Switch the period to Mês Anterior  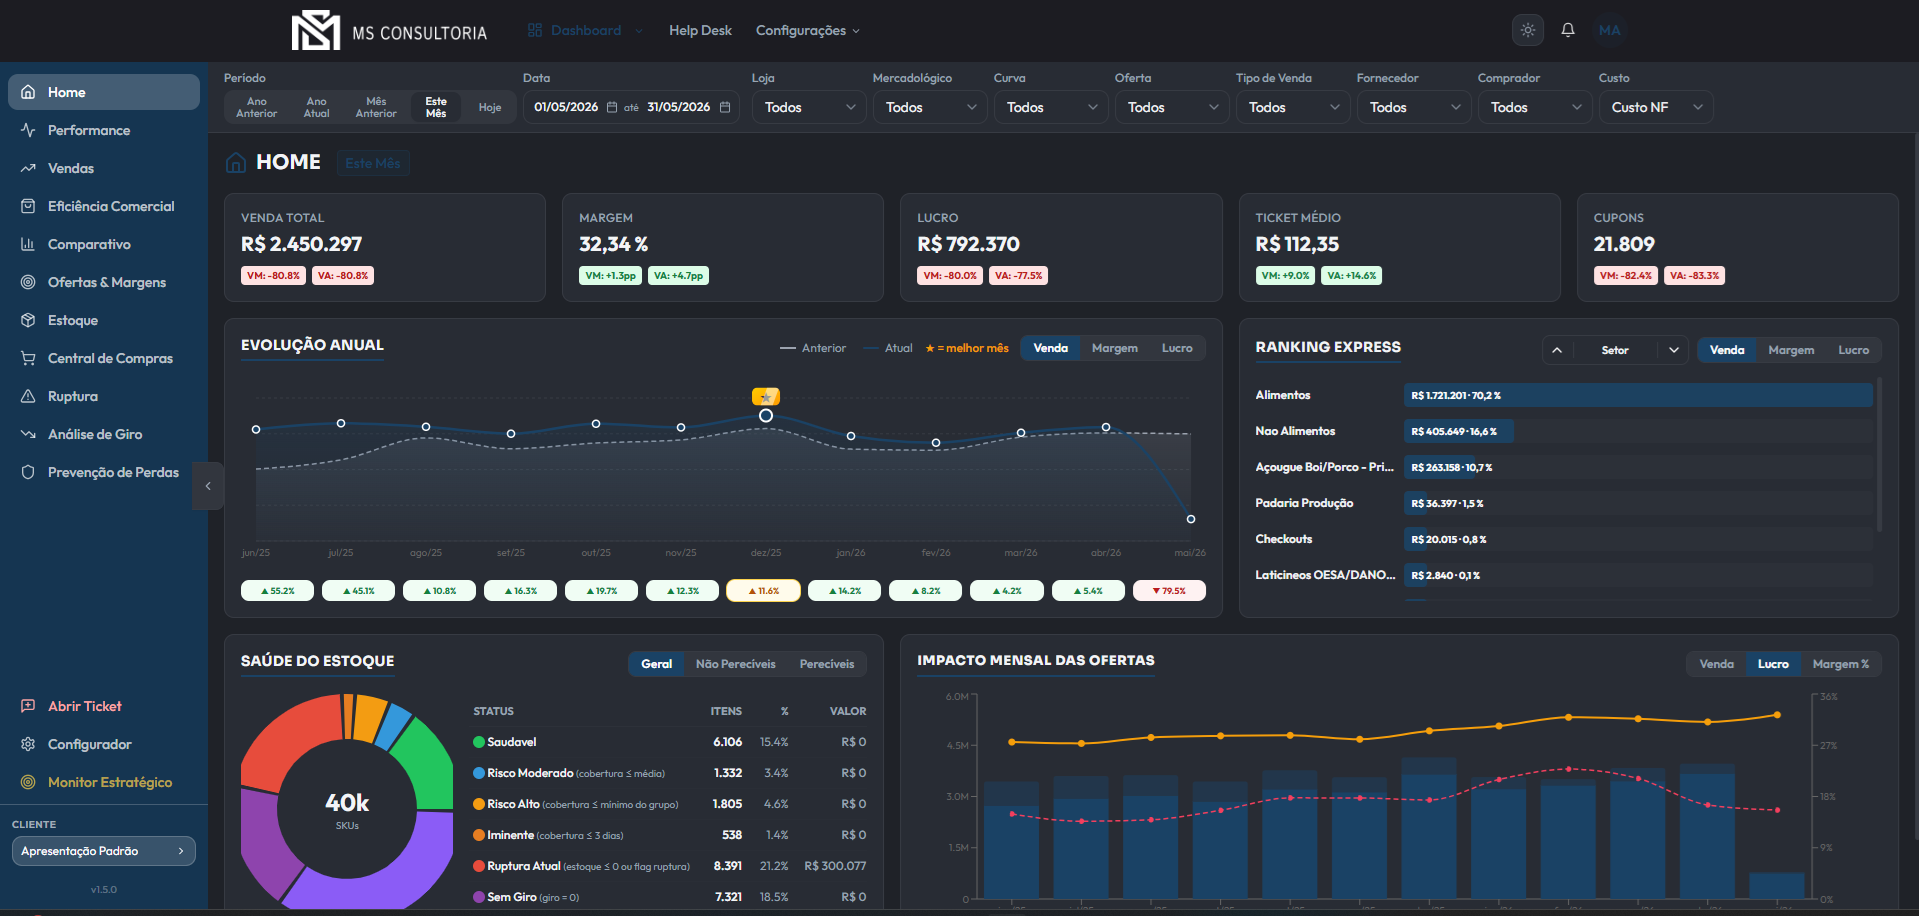[x=376, y=107]
